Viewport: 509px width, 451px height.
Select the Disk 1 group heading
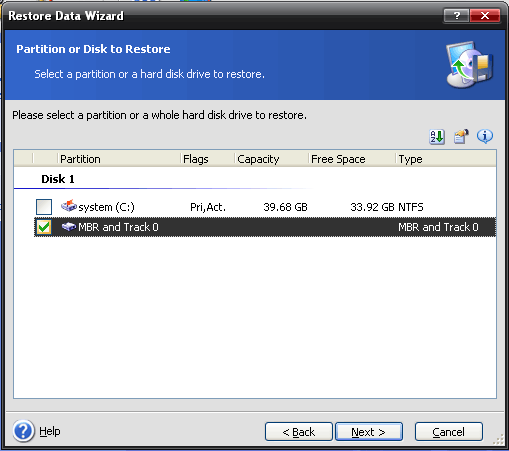[x=58, y=179]
